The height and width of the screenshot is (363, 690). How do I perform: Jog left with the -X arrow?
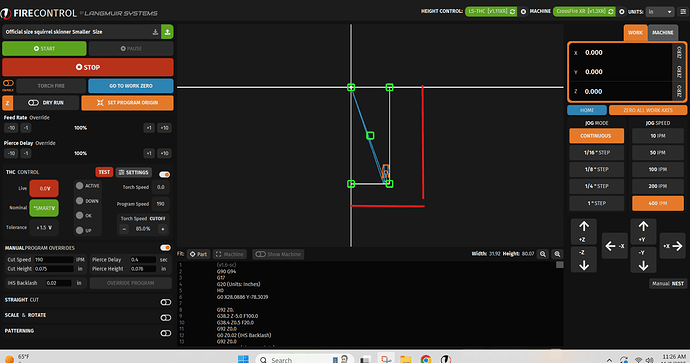coord(614,246)
